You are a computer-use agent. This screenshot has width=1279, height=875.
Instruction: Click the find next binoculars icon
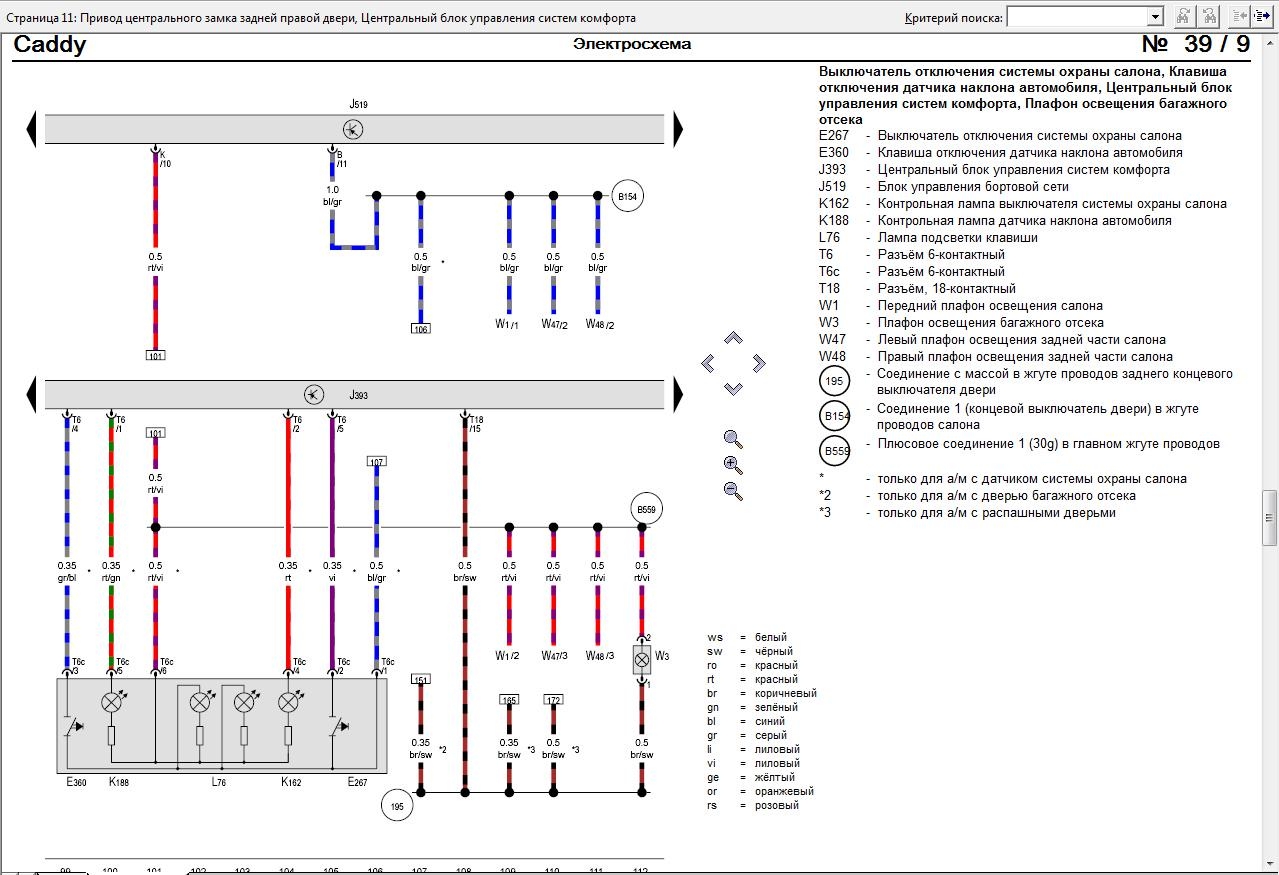(x=1183, y=16)
